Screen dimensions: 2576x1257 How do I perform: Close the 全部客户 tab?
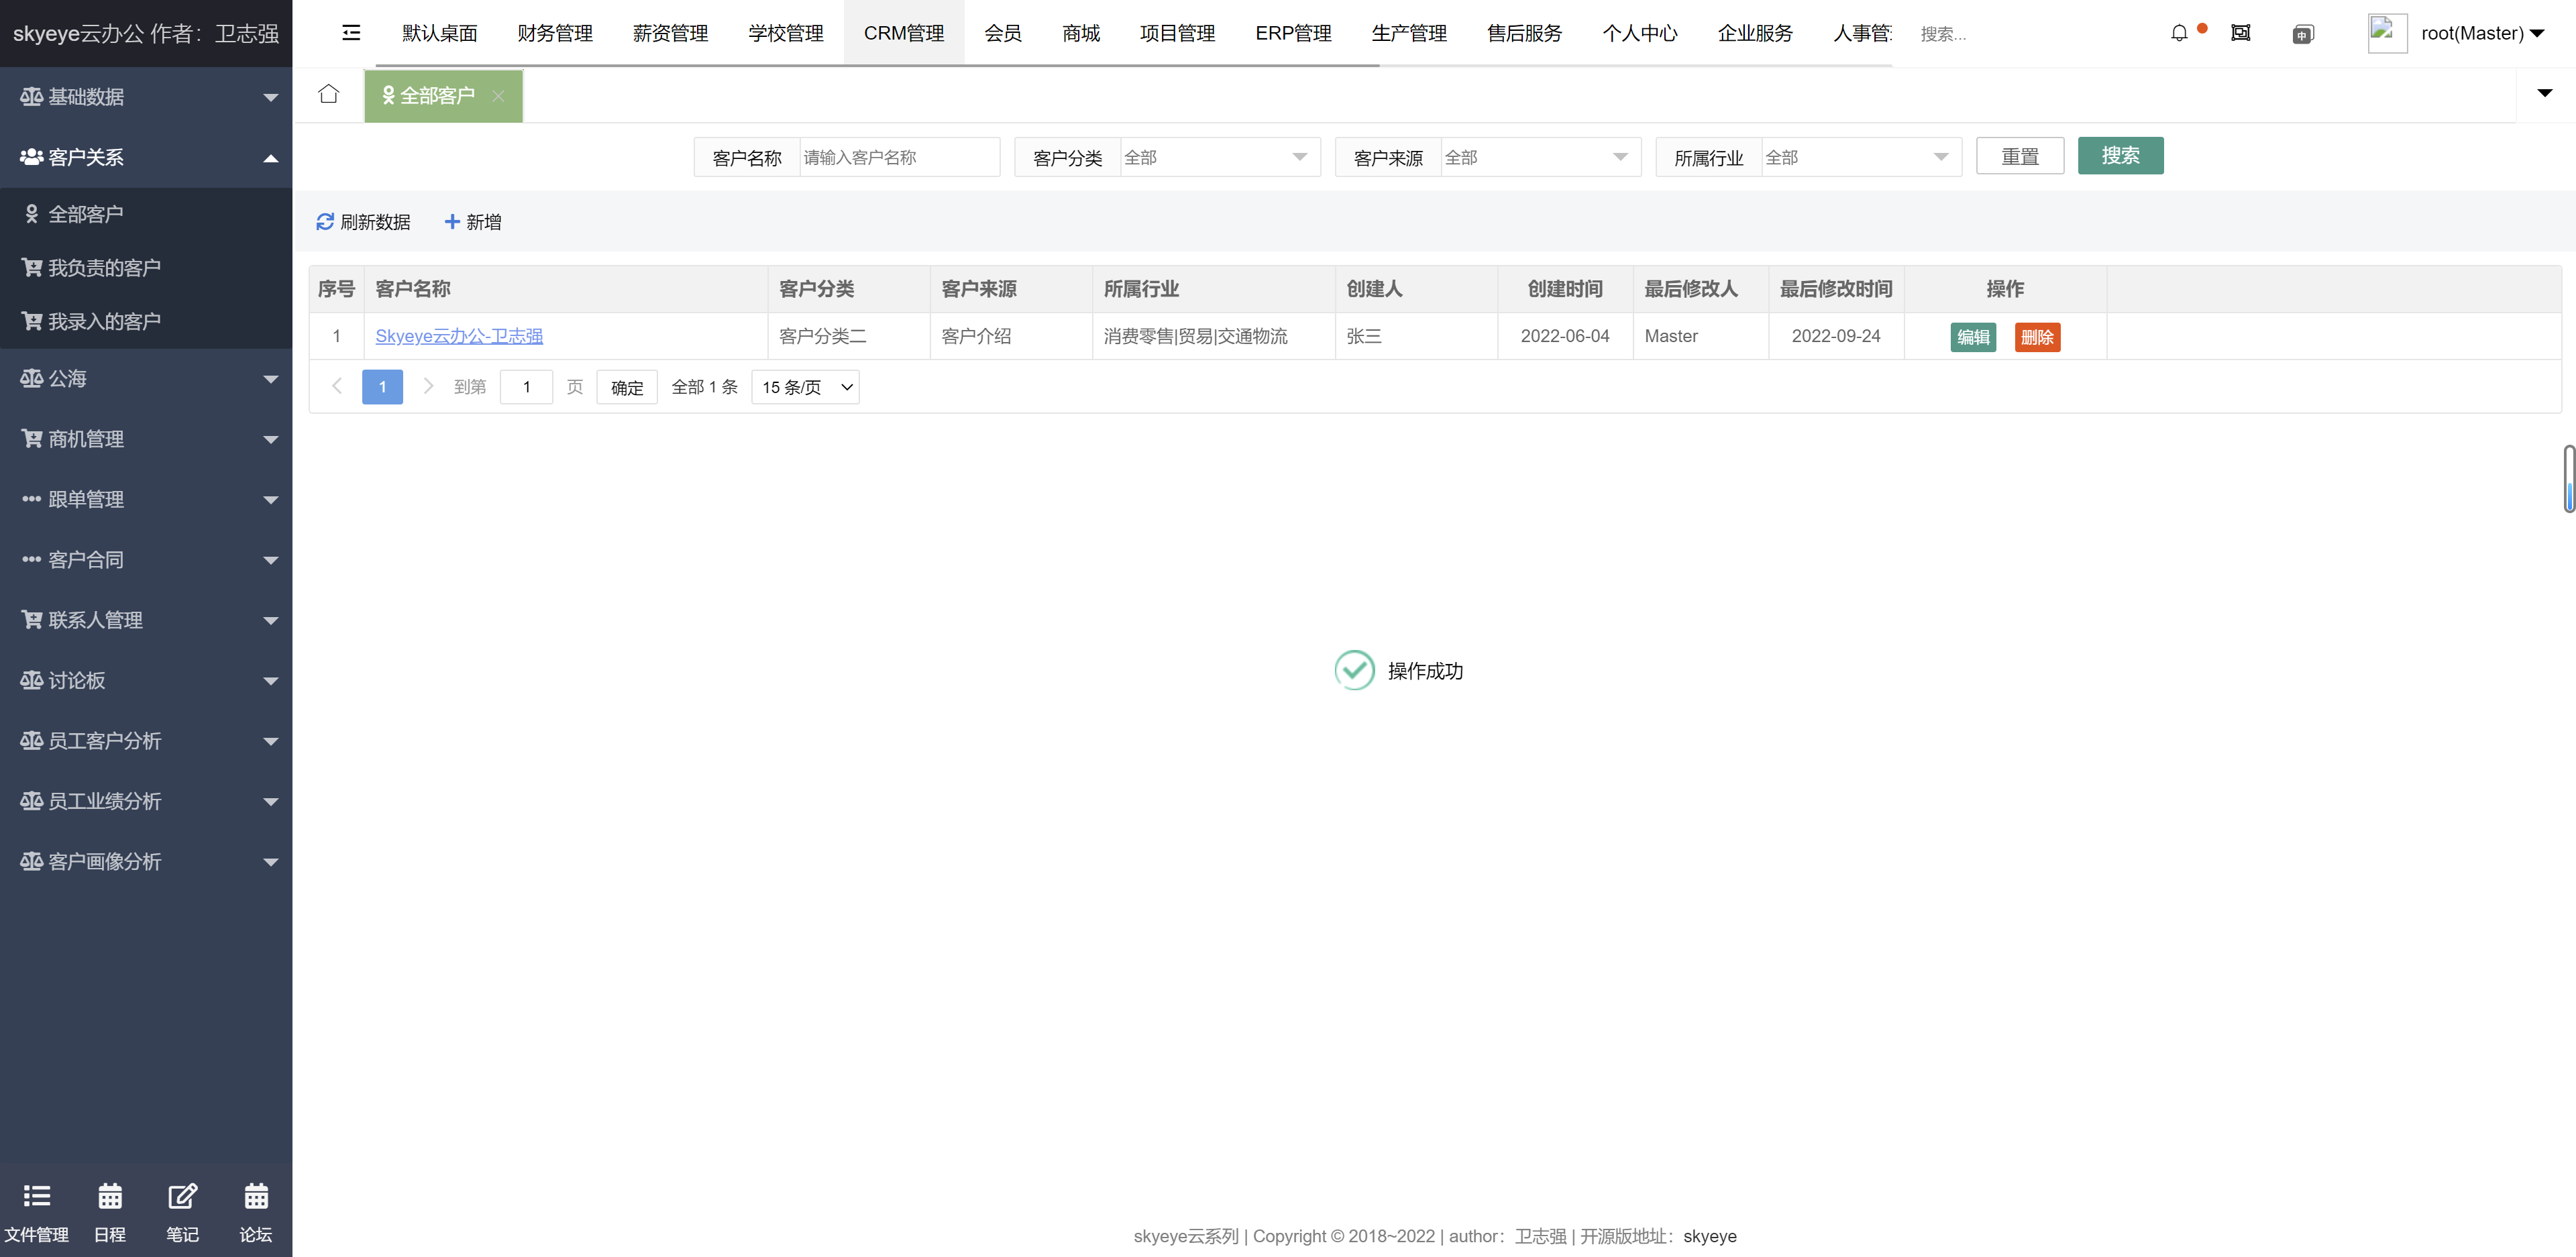498,96
